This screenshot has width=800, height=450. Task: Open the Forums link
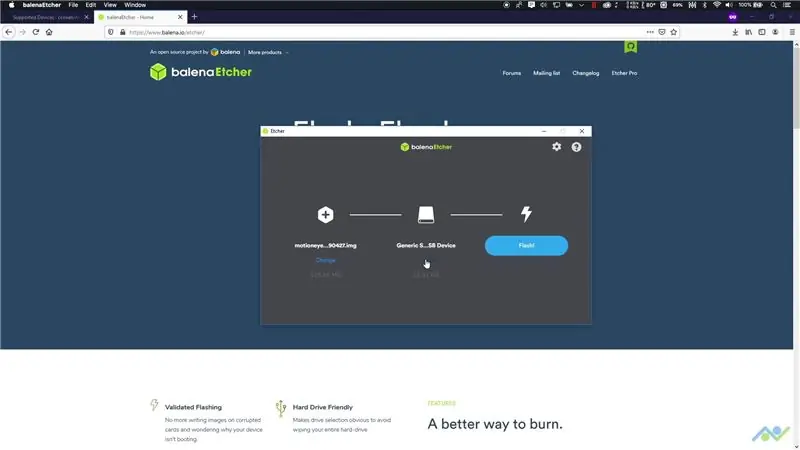tap(511, 73)
